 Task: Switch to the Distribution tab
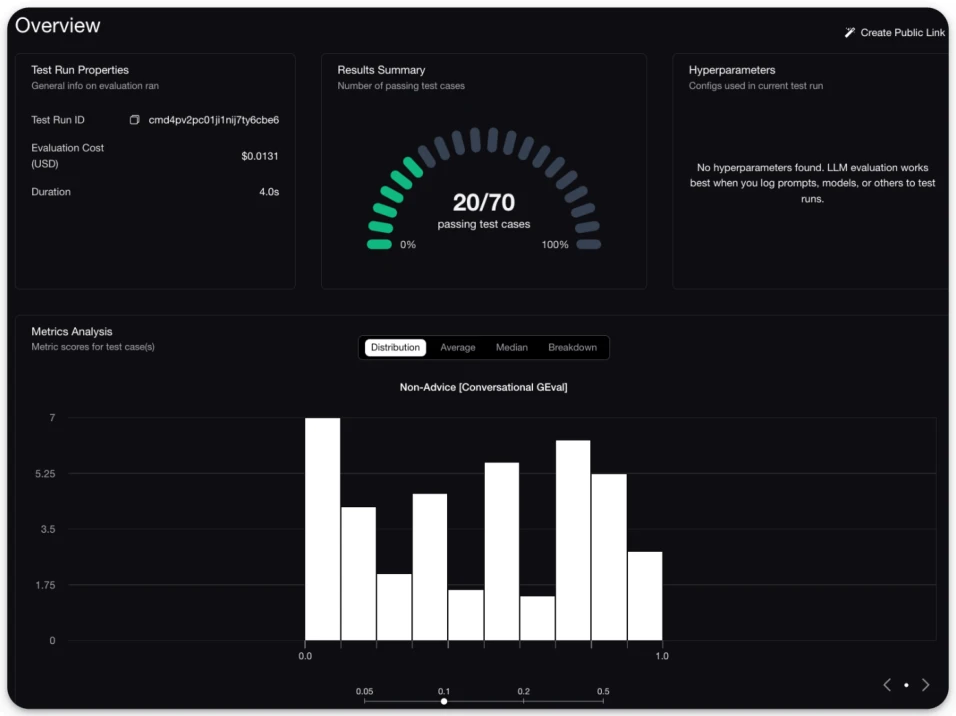point(395,347)
